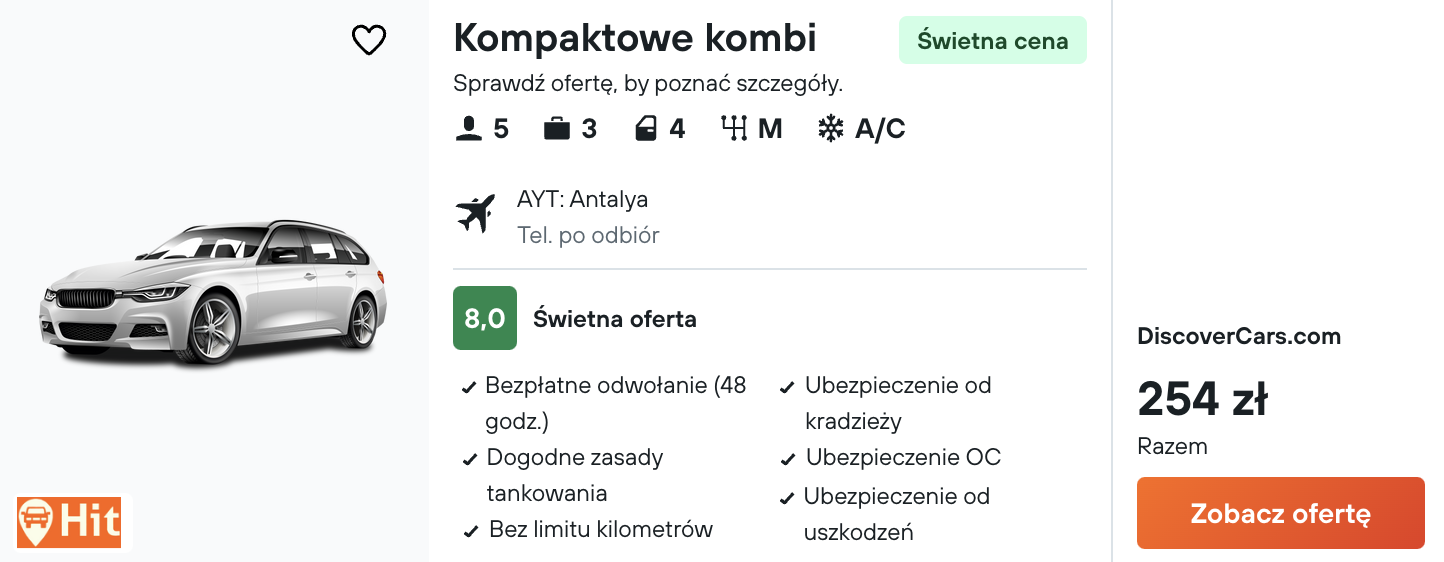Click Bezpłatne odwołanie checkmark item
Screen dimensions: 1444x562
[606, 403]
